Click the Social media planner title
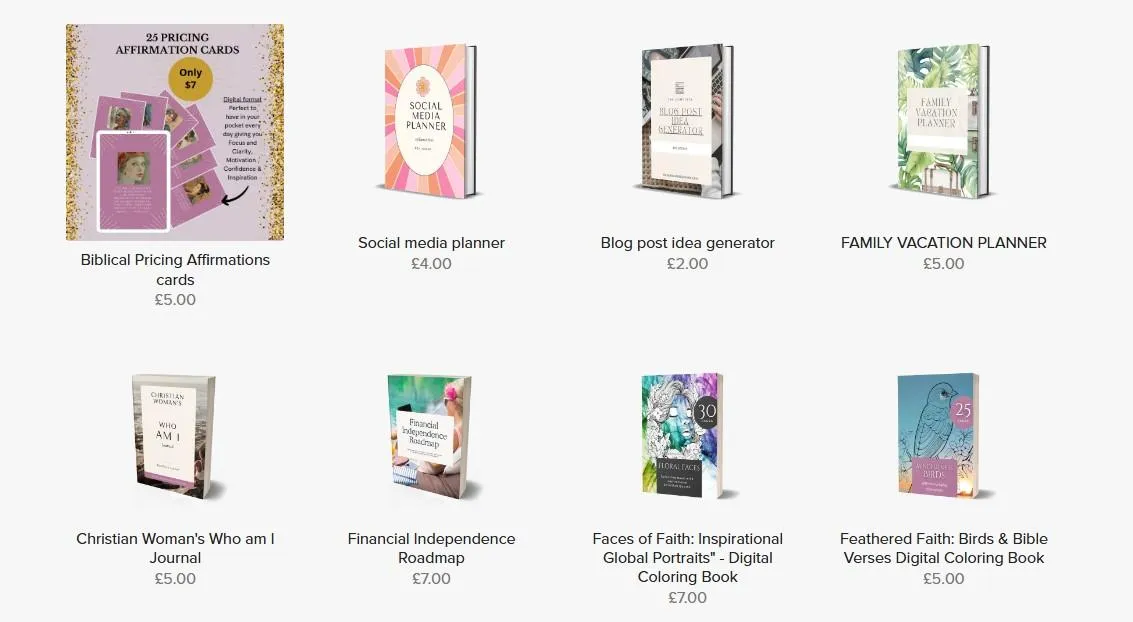The width and height of the screenshot is (1133, 622). (431, 243)
